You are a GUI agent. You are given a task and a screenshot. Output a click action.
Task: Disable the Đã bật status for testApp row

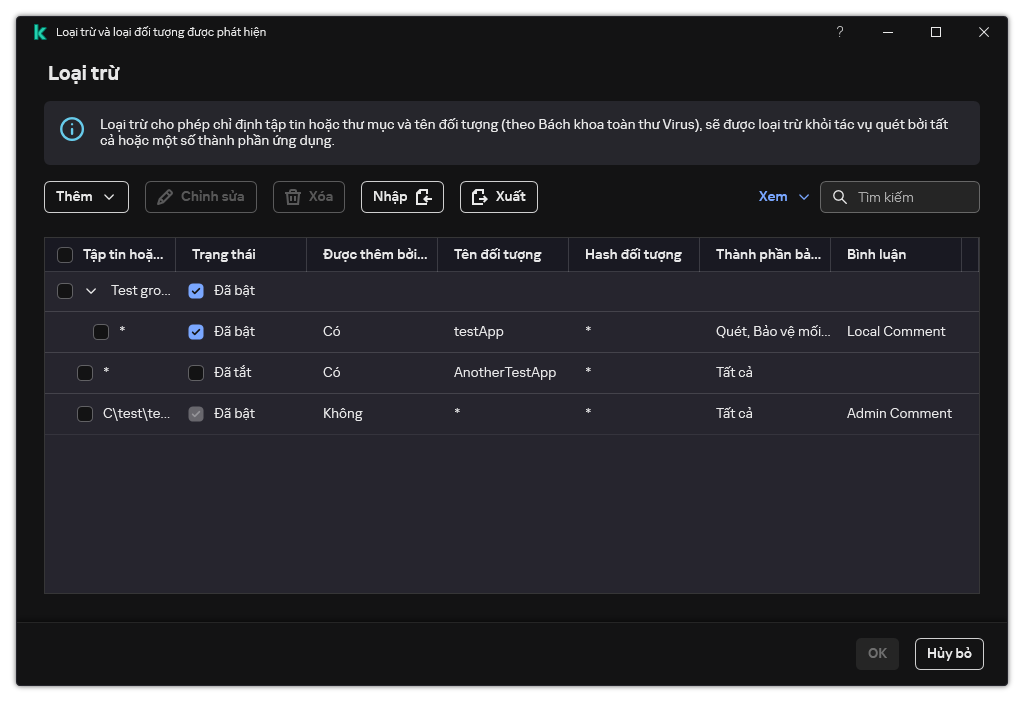pyautogui.click(x=196, y=332)
